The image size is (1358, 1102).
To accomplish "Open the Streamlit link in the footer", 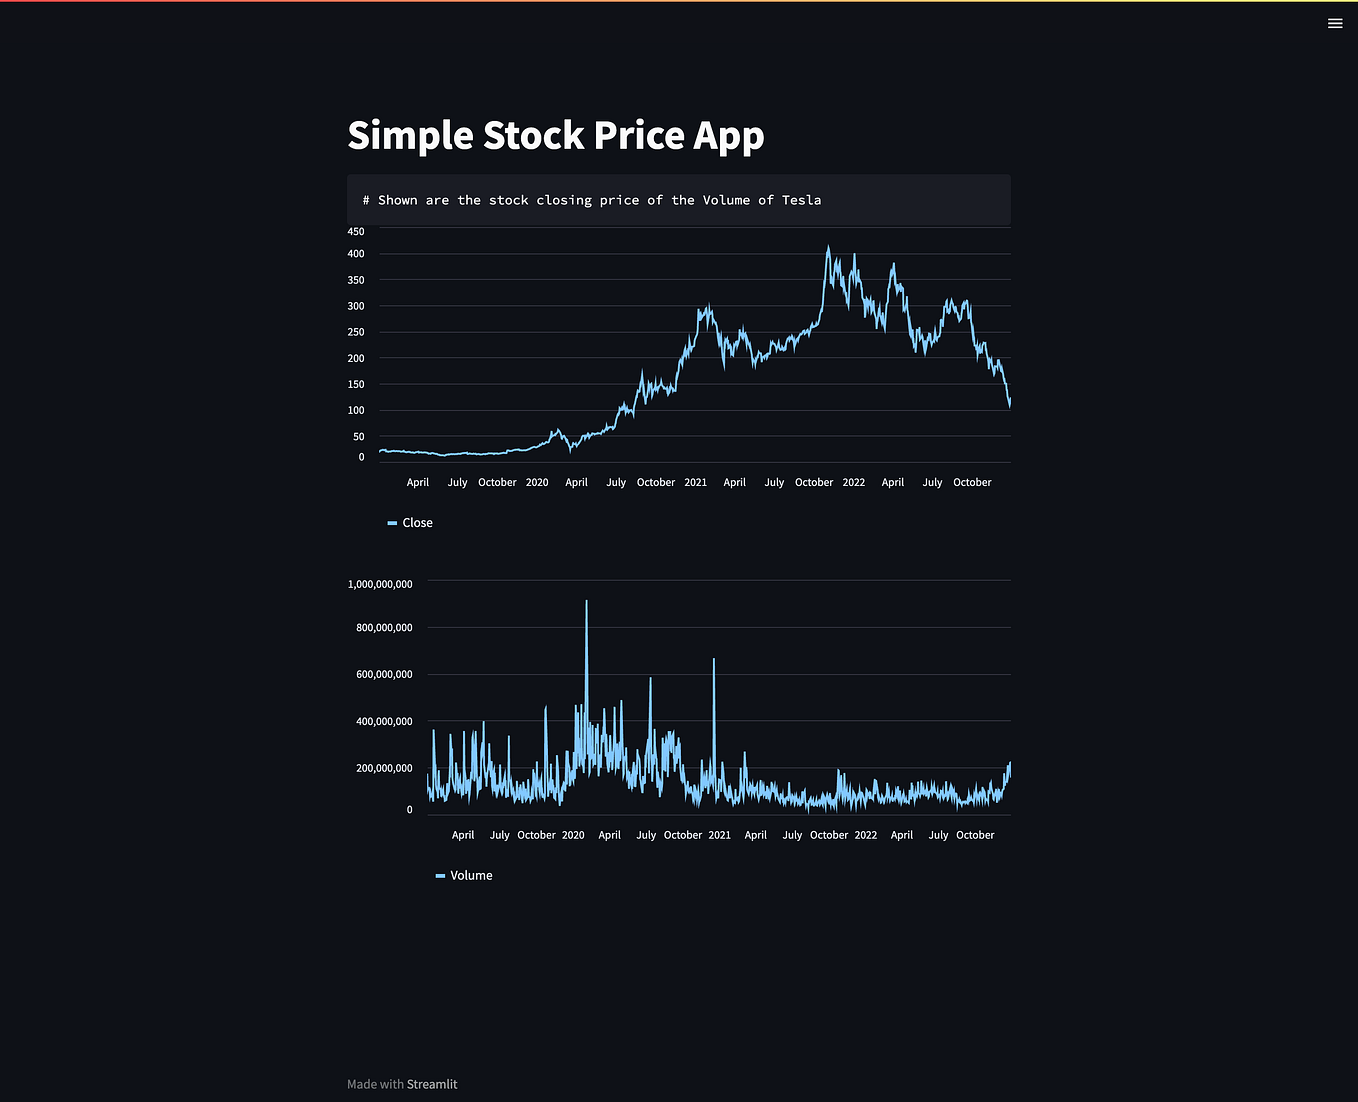I will click(432, 1084).
